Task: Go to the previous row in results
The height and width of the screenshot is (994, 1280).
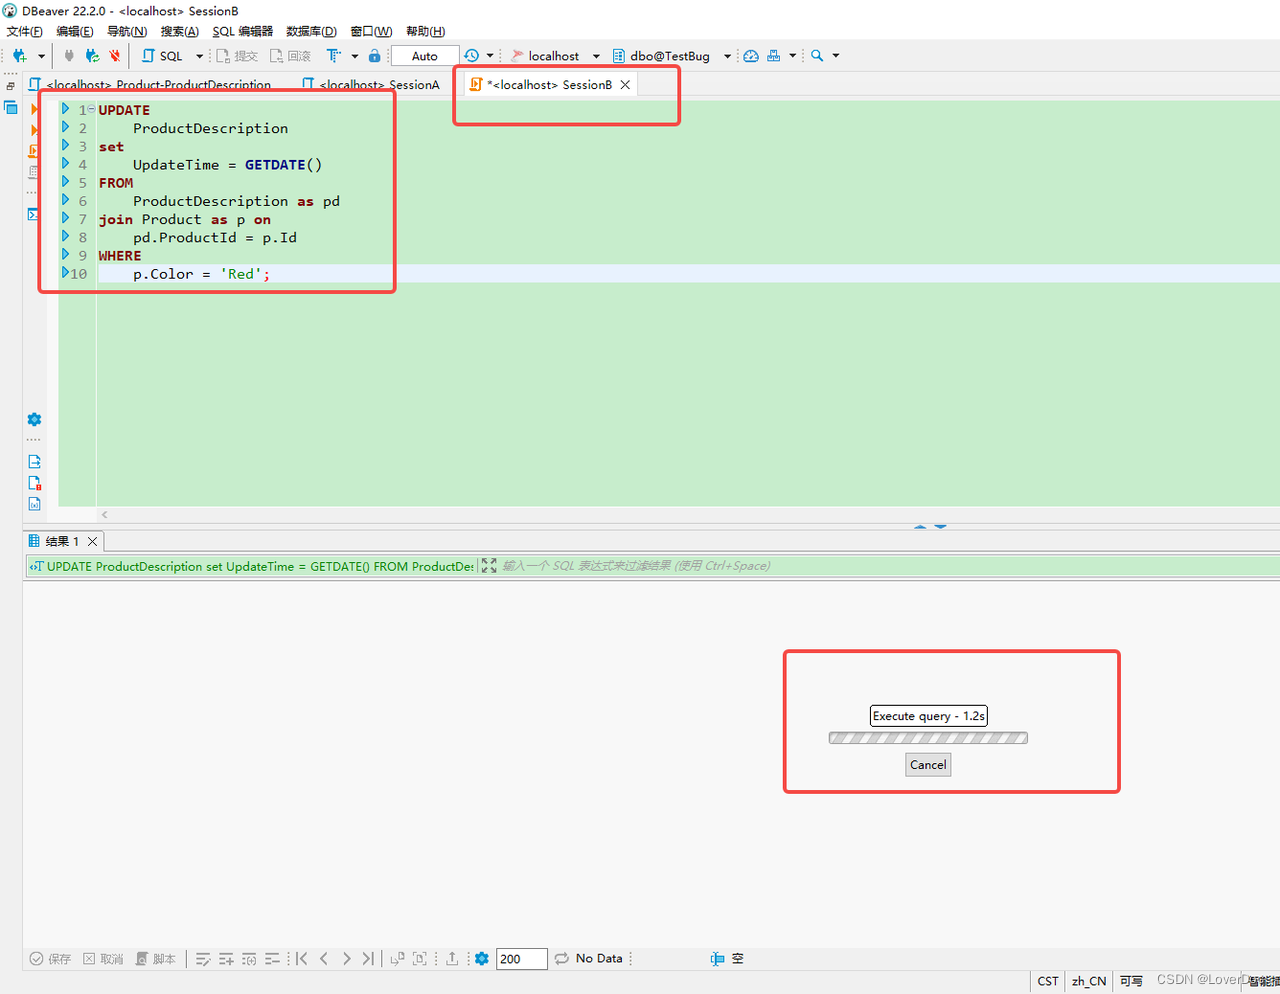Action: pos(324,959)
